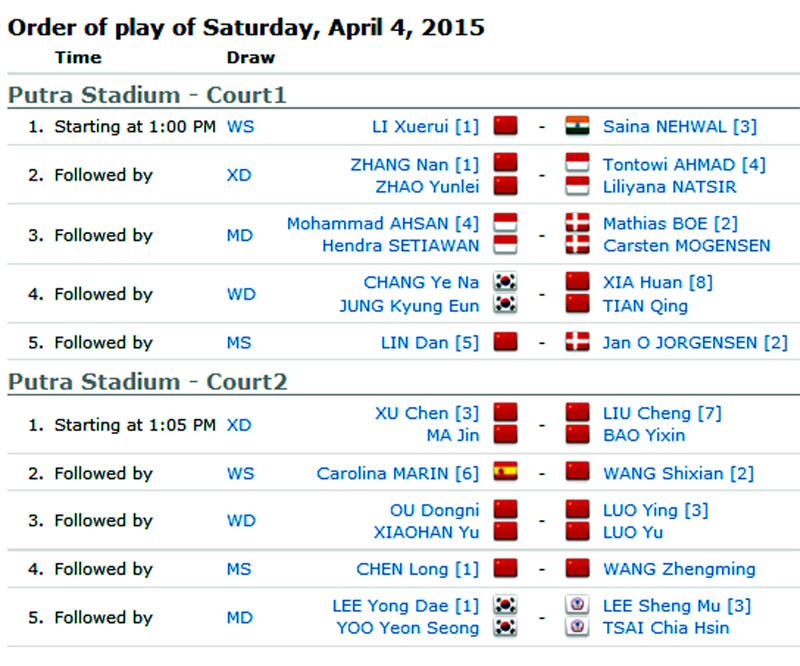Image resolution: width=800 pixels, height=666 pixels.
Task: Select the WS draw link on Court1
Action: (x=240, y=127)
